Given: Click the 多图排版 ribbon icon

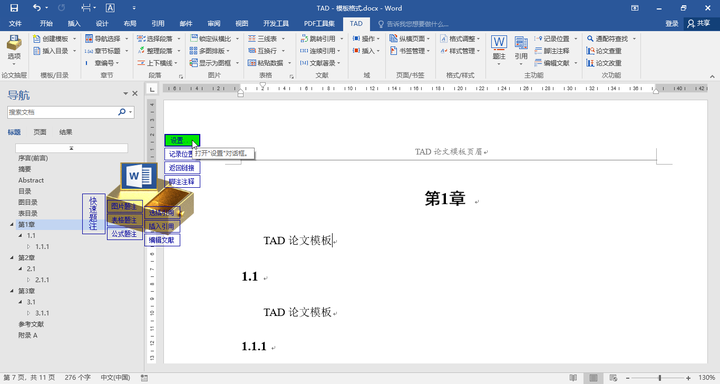Looking at the screenshot, I should point(194,51).
